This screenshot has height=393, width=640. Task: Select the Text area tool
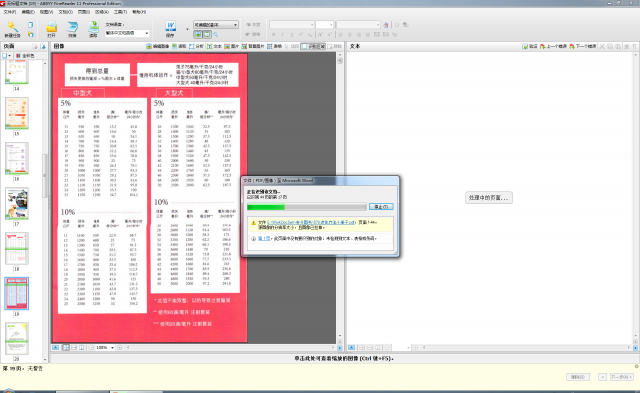(x=214, y=47)
